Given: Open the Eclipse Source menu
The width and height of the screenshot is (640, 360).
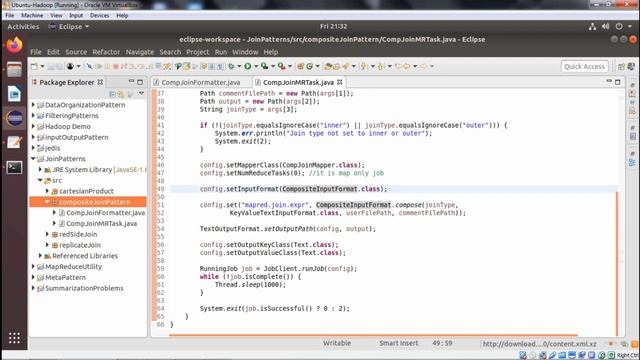Looking at the screenshot, I should pos(76,52).
